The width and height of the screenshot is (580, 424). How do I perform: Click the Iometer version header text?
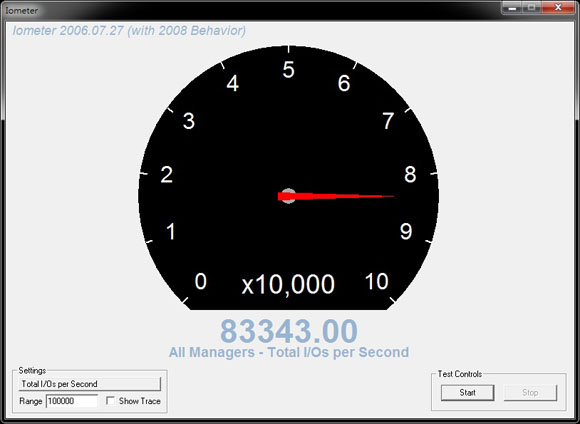[129, 30]
